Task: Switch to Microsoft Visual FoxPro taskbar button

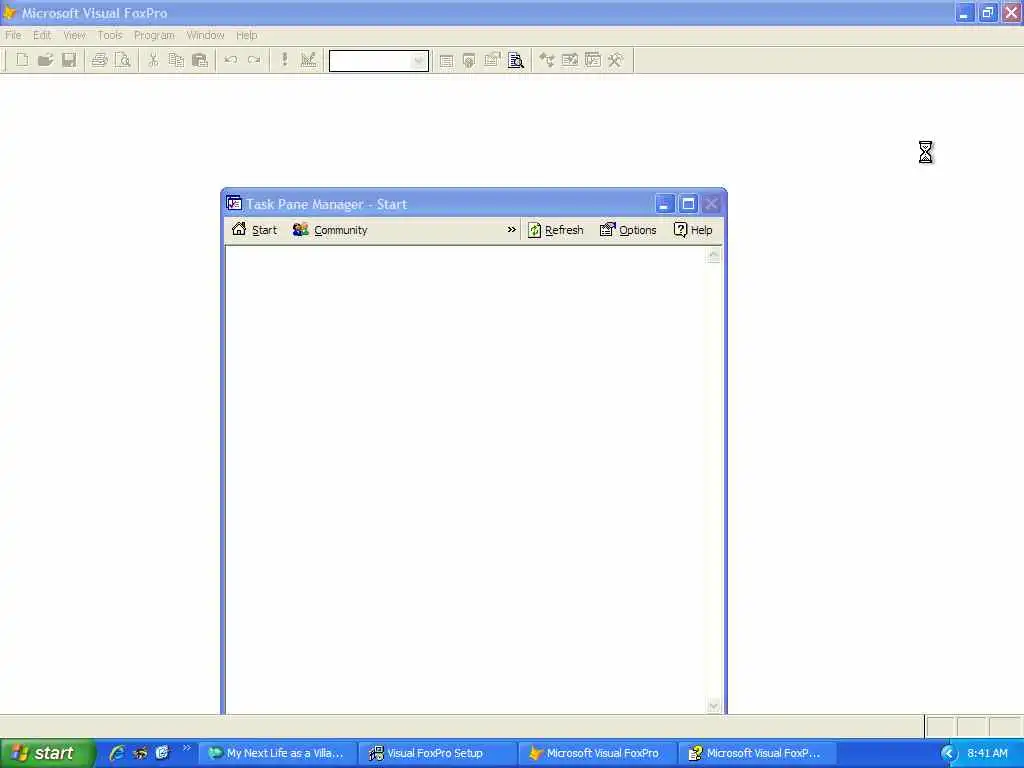Action: click(598, 753)
